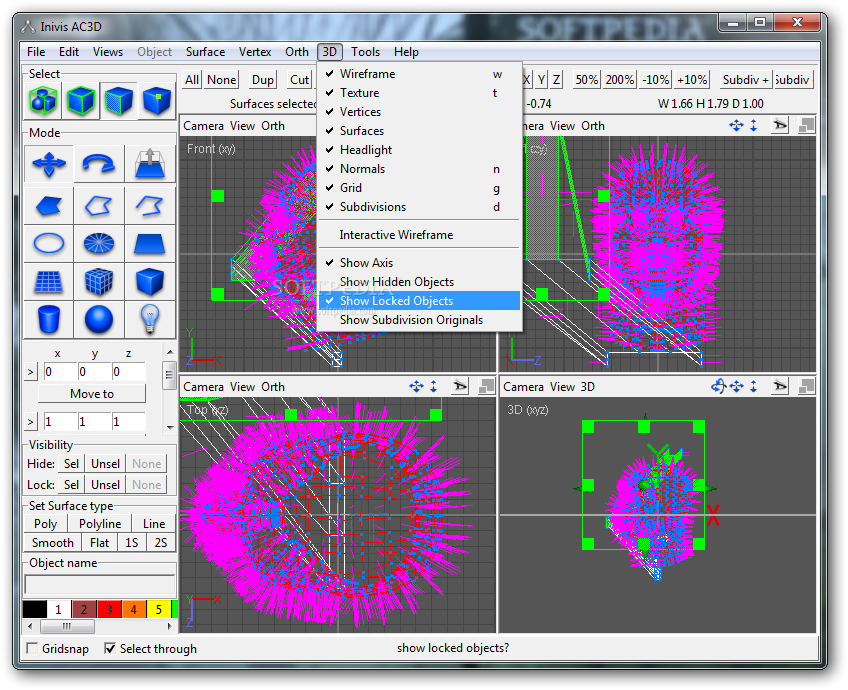This screenshot has height=690, width=848.
Task: Expand move-to coordinates with > button
Action: pos(31,372)
